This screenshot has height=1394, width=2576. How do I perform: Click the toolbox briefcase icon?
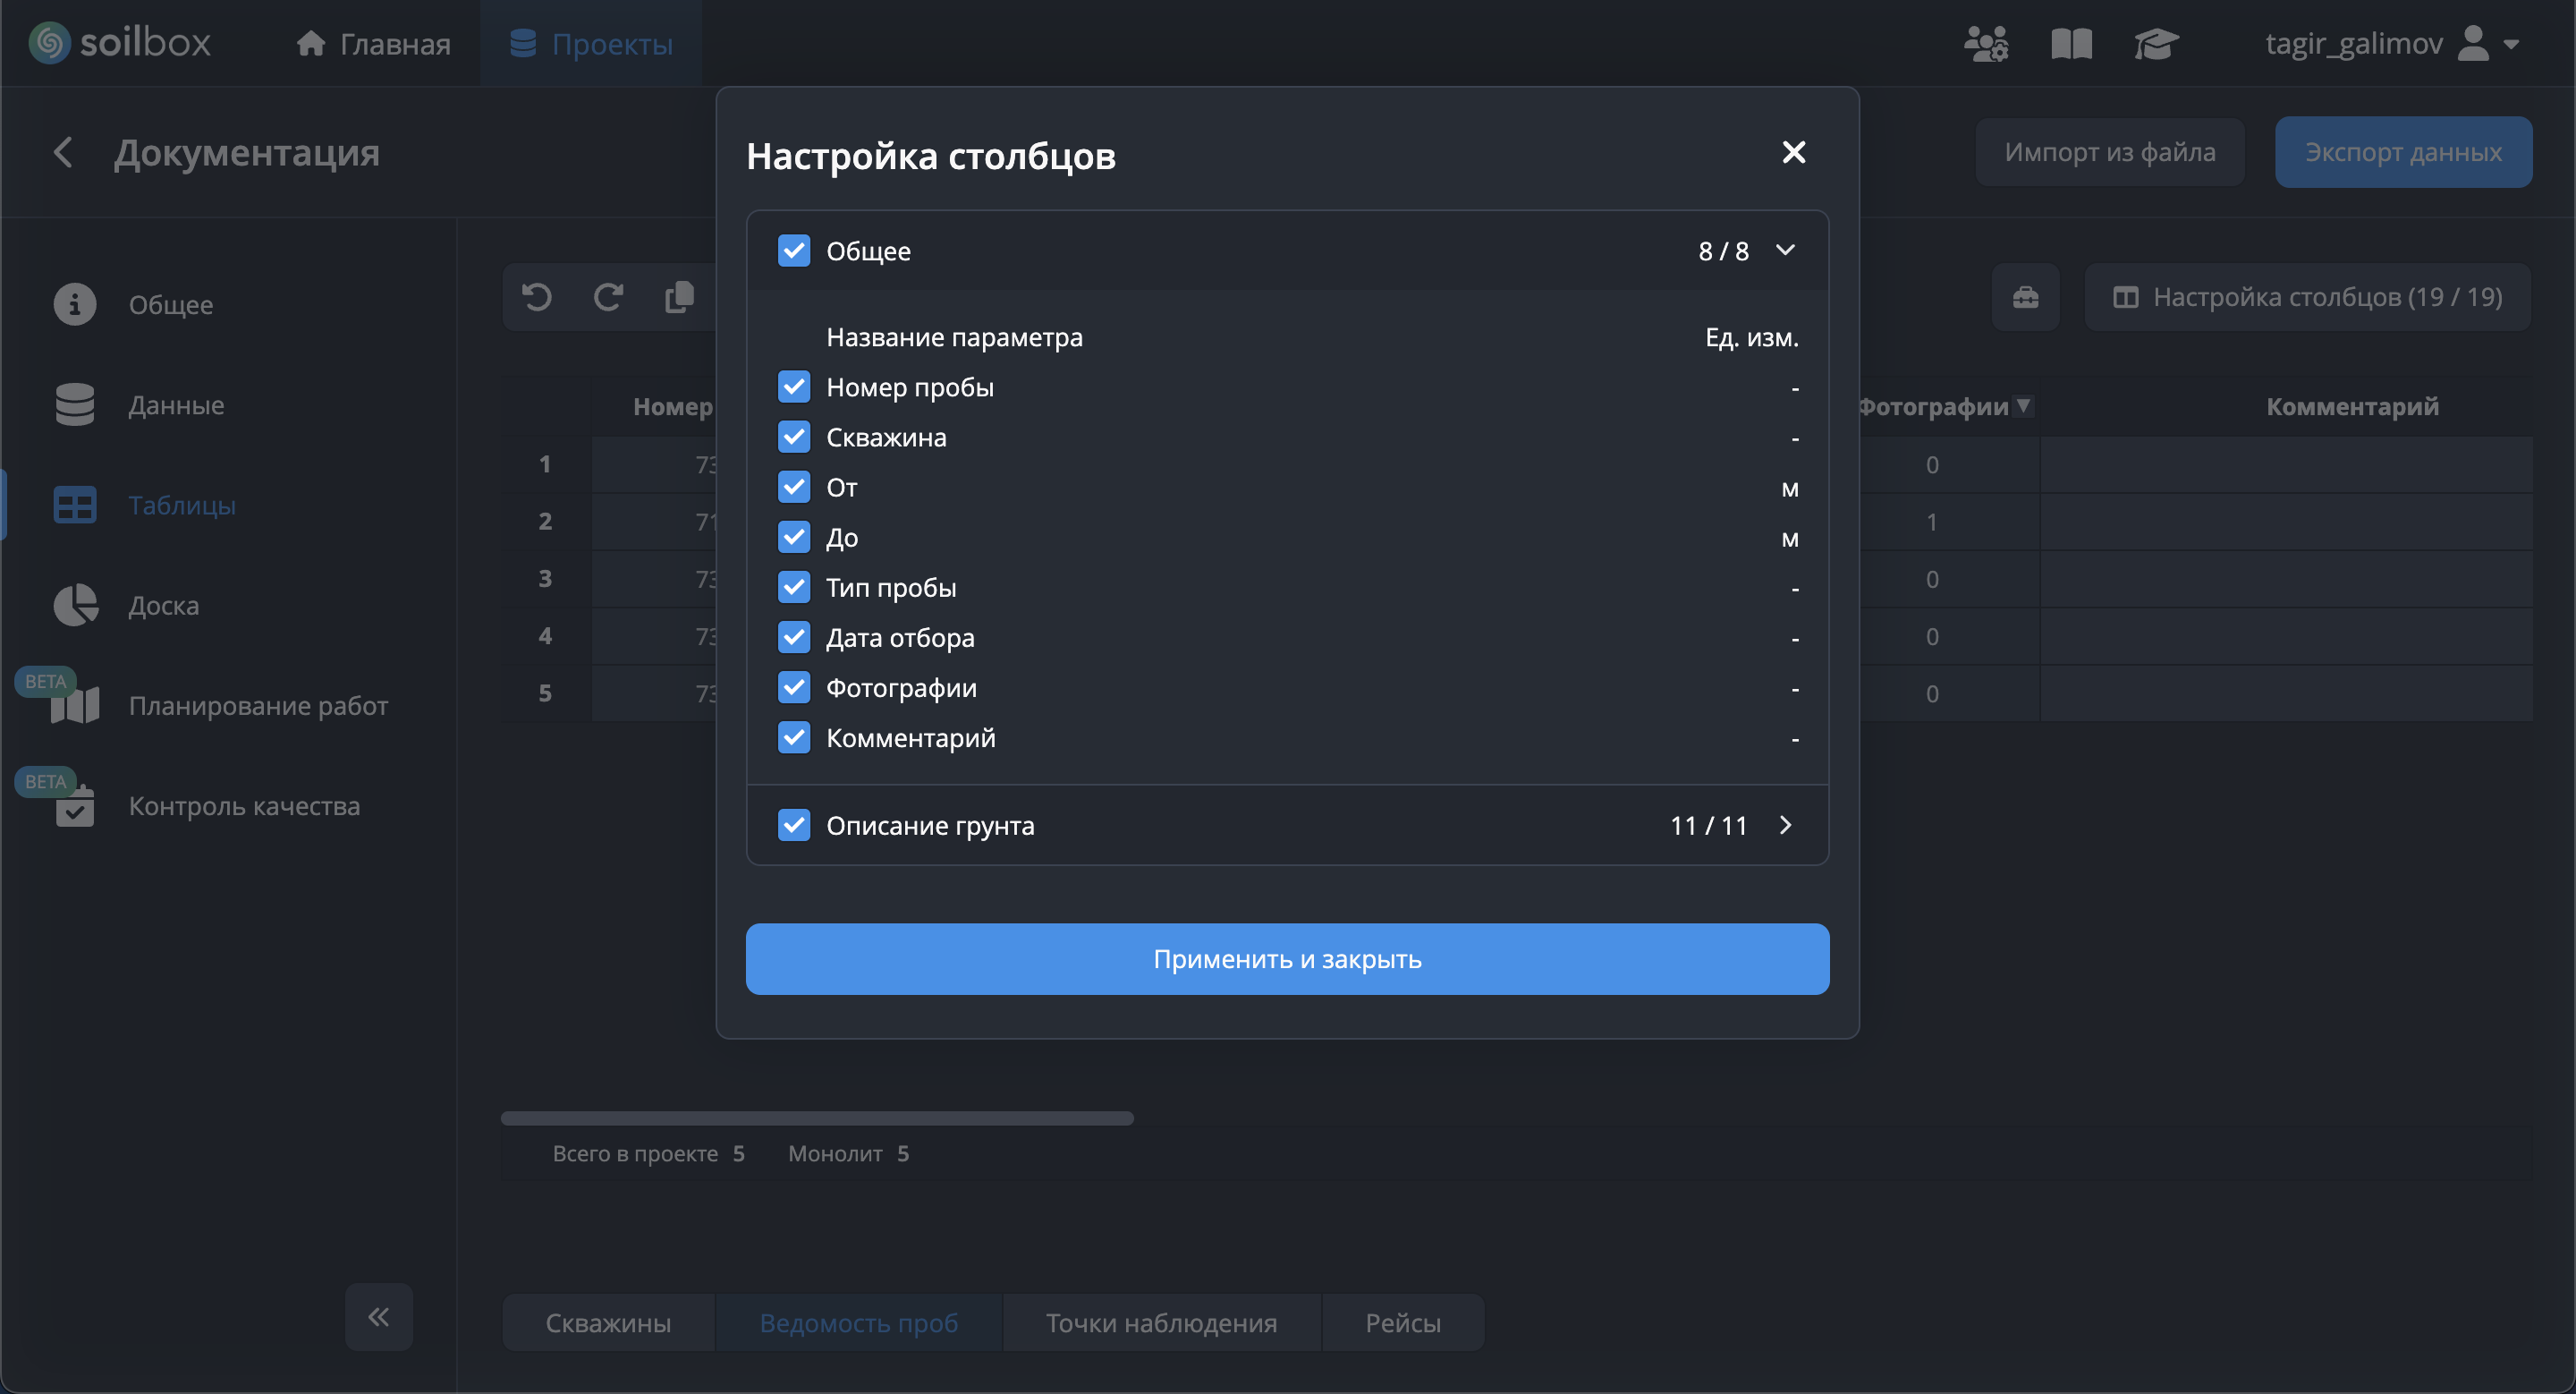click(x=2025, y=297)
